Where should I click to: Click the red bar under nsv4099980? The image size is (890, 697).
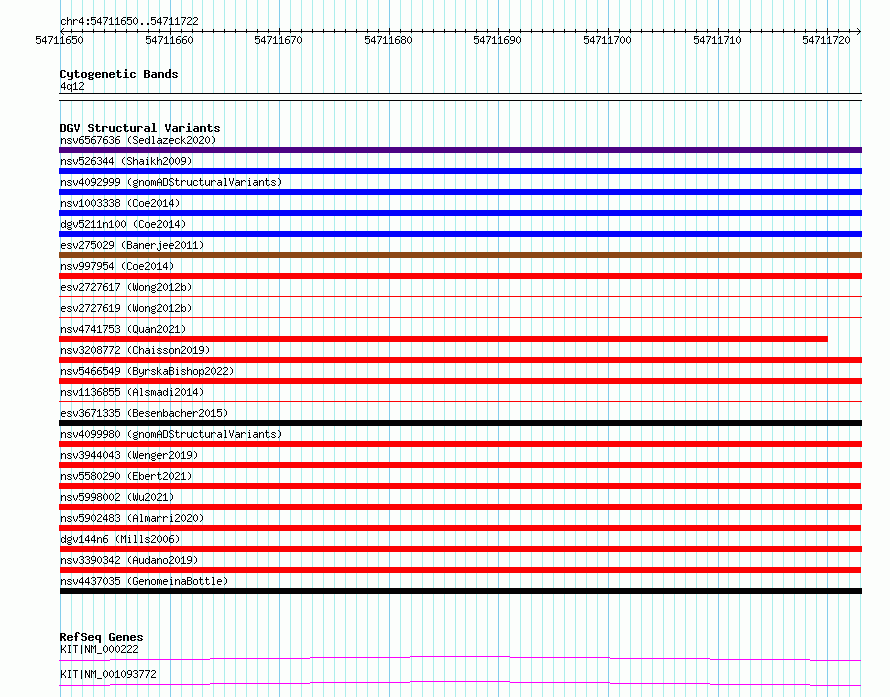[460, 444]
